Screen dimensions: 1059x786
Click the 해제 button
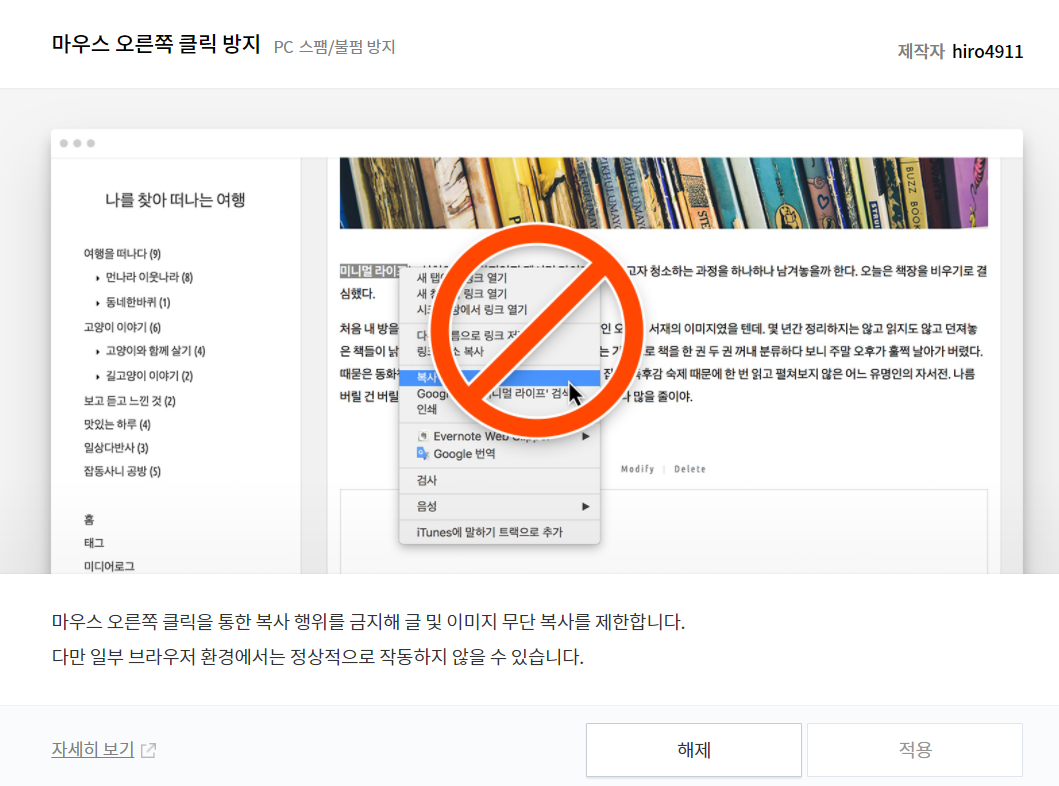coord(694,750)
